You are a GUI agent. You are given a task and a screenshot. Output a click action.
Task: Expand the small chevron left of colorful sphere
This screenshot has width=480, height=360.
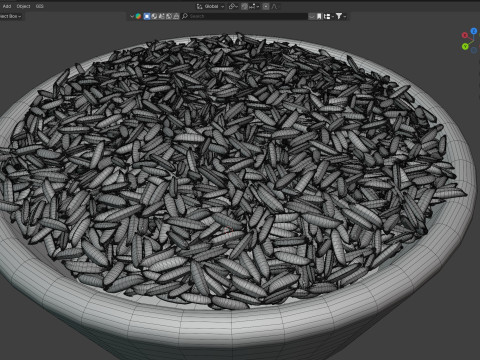[x=132, y=16]
